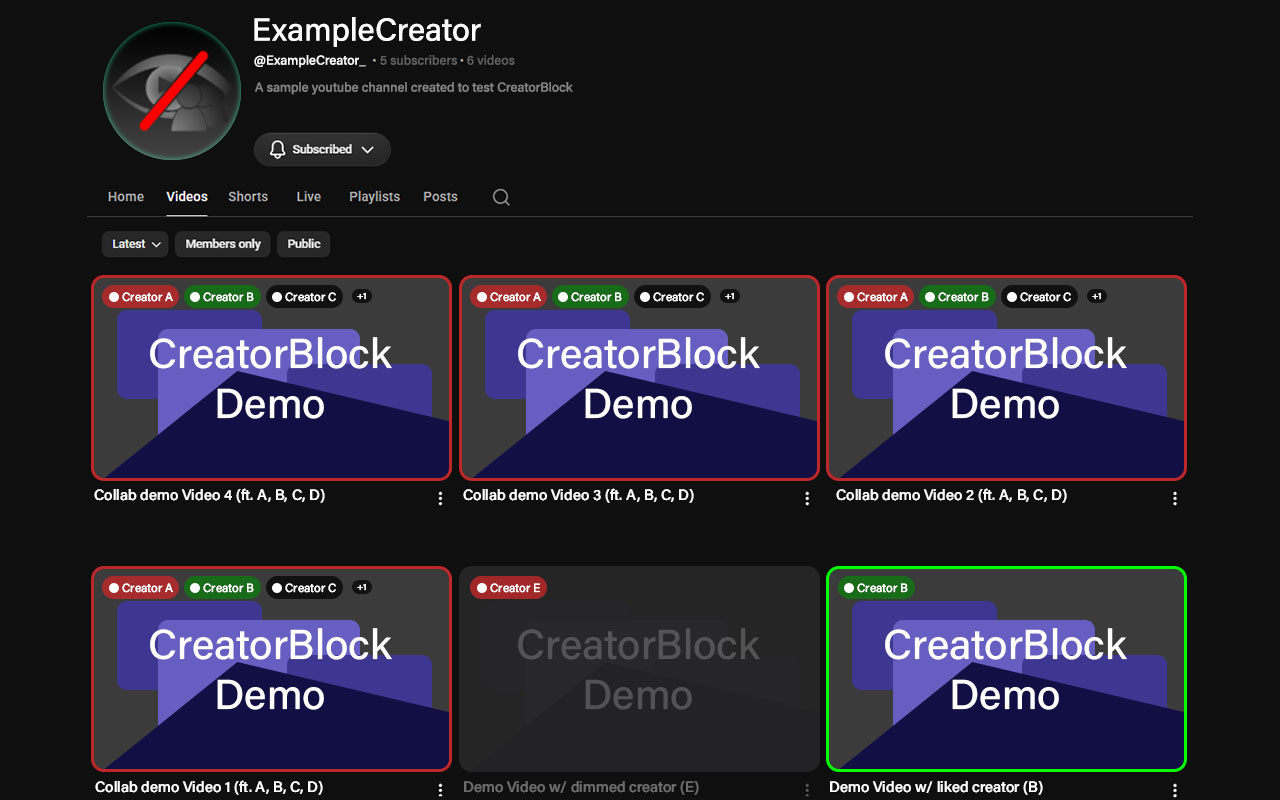Open the dimmed Creator E video thumbnail
1280x800 pixels.
(x=639, y=669)
